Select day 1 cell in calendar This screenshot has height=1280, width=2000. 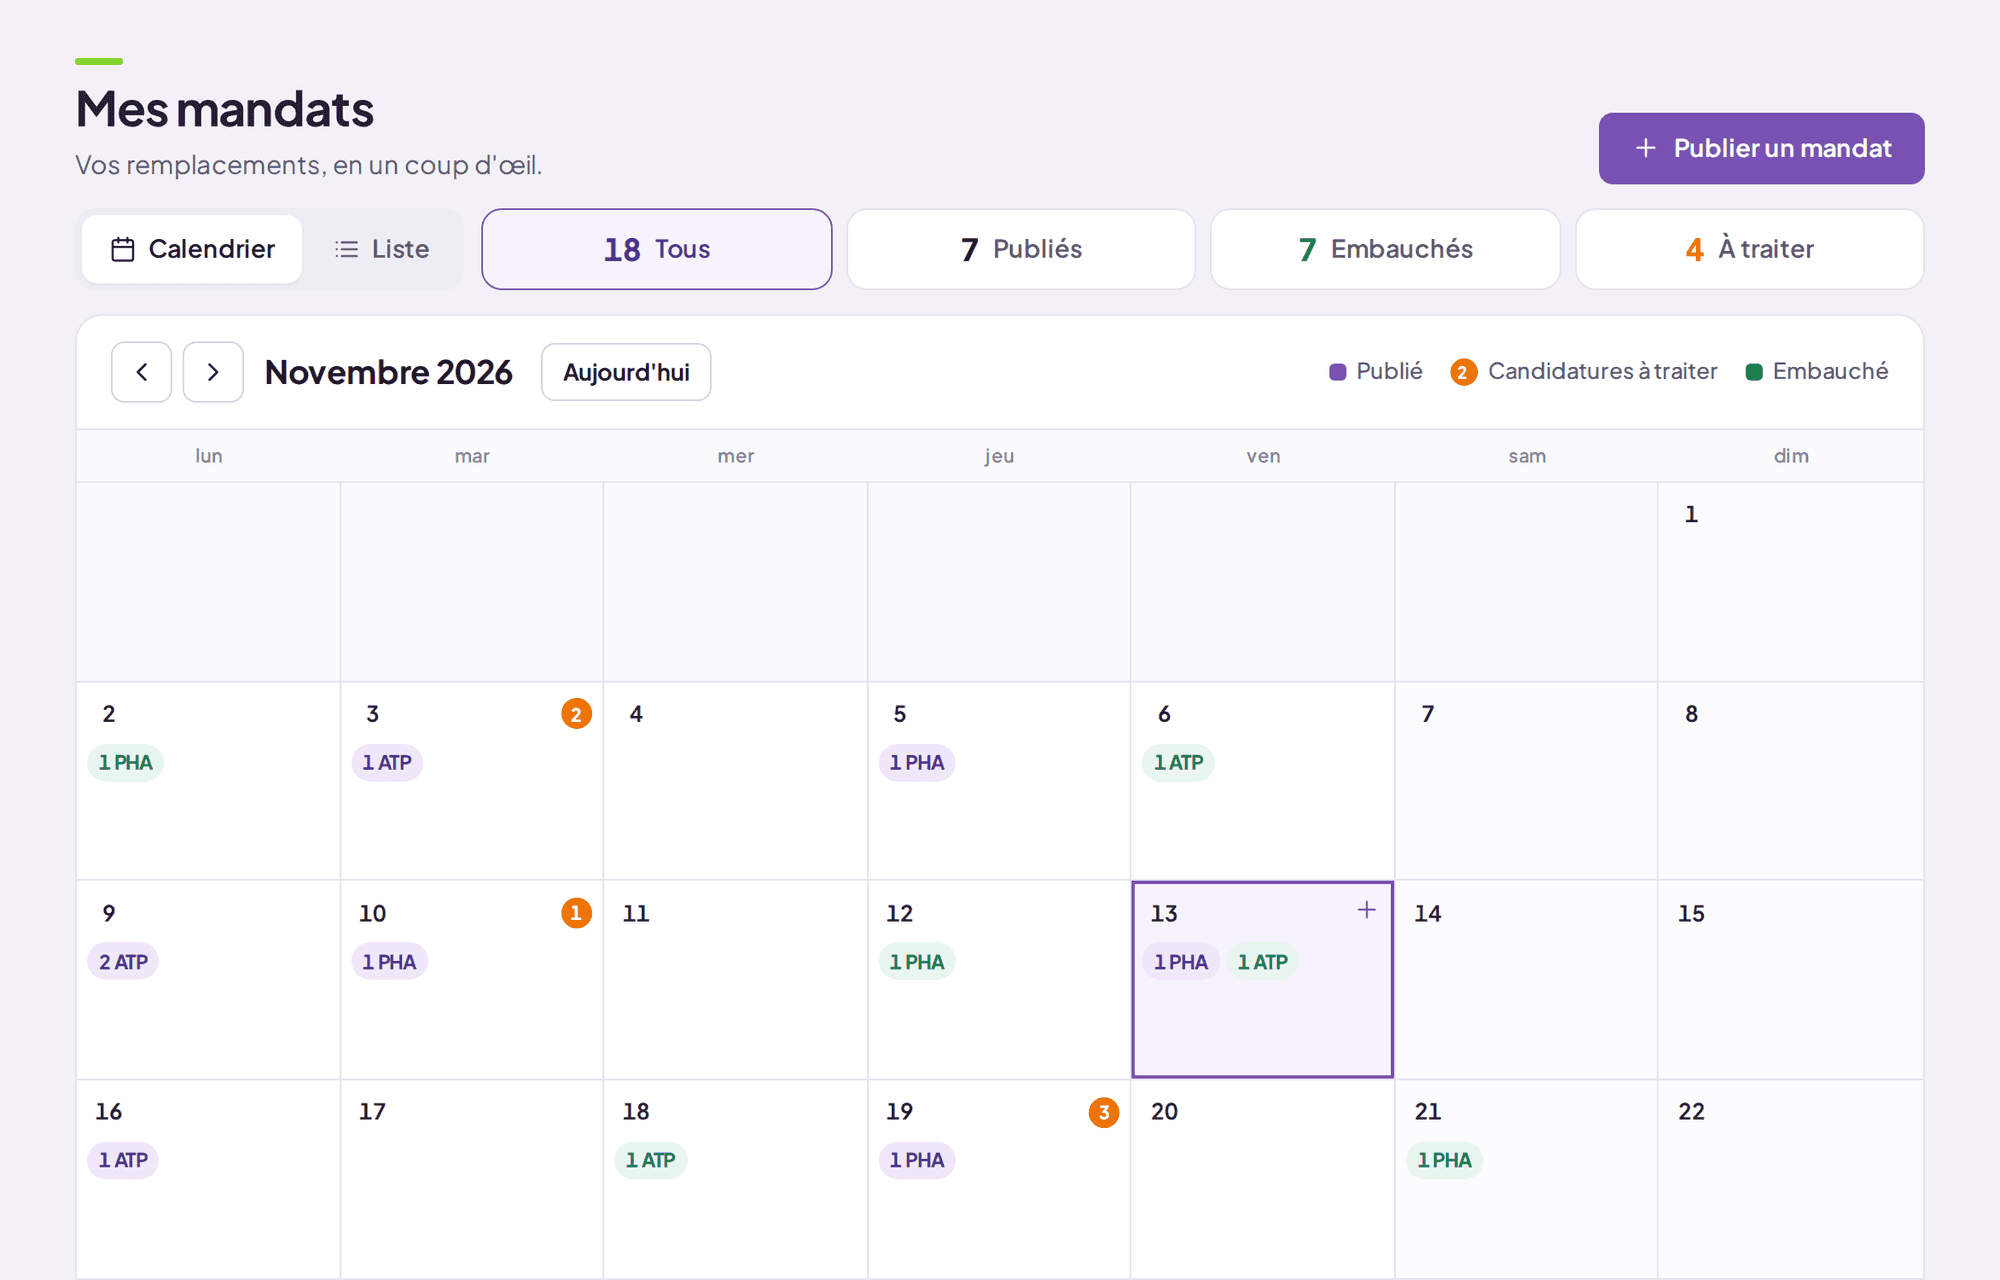pyautogui.click(x=1790, y=582)
